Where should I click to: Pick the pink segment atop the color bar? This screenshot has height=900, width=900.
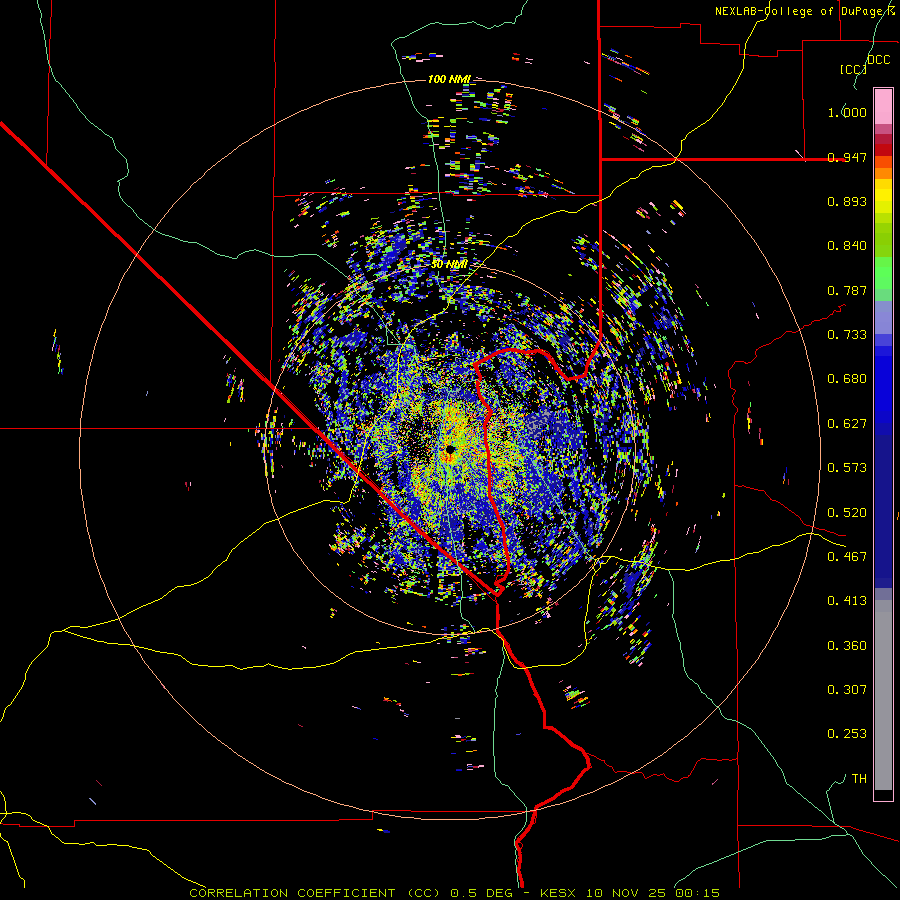(x=883, y=107)
